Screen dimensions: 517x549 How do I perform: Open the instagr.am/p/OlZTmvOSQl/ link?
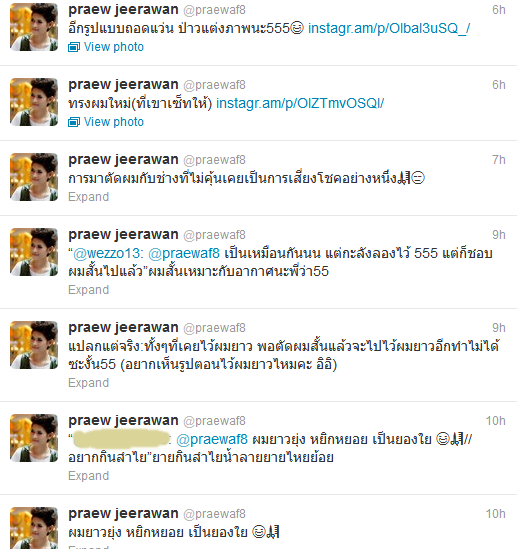pos(300,103)
